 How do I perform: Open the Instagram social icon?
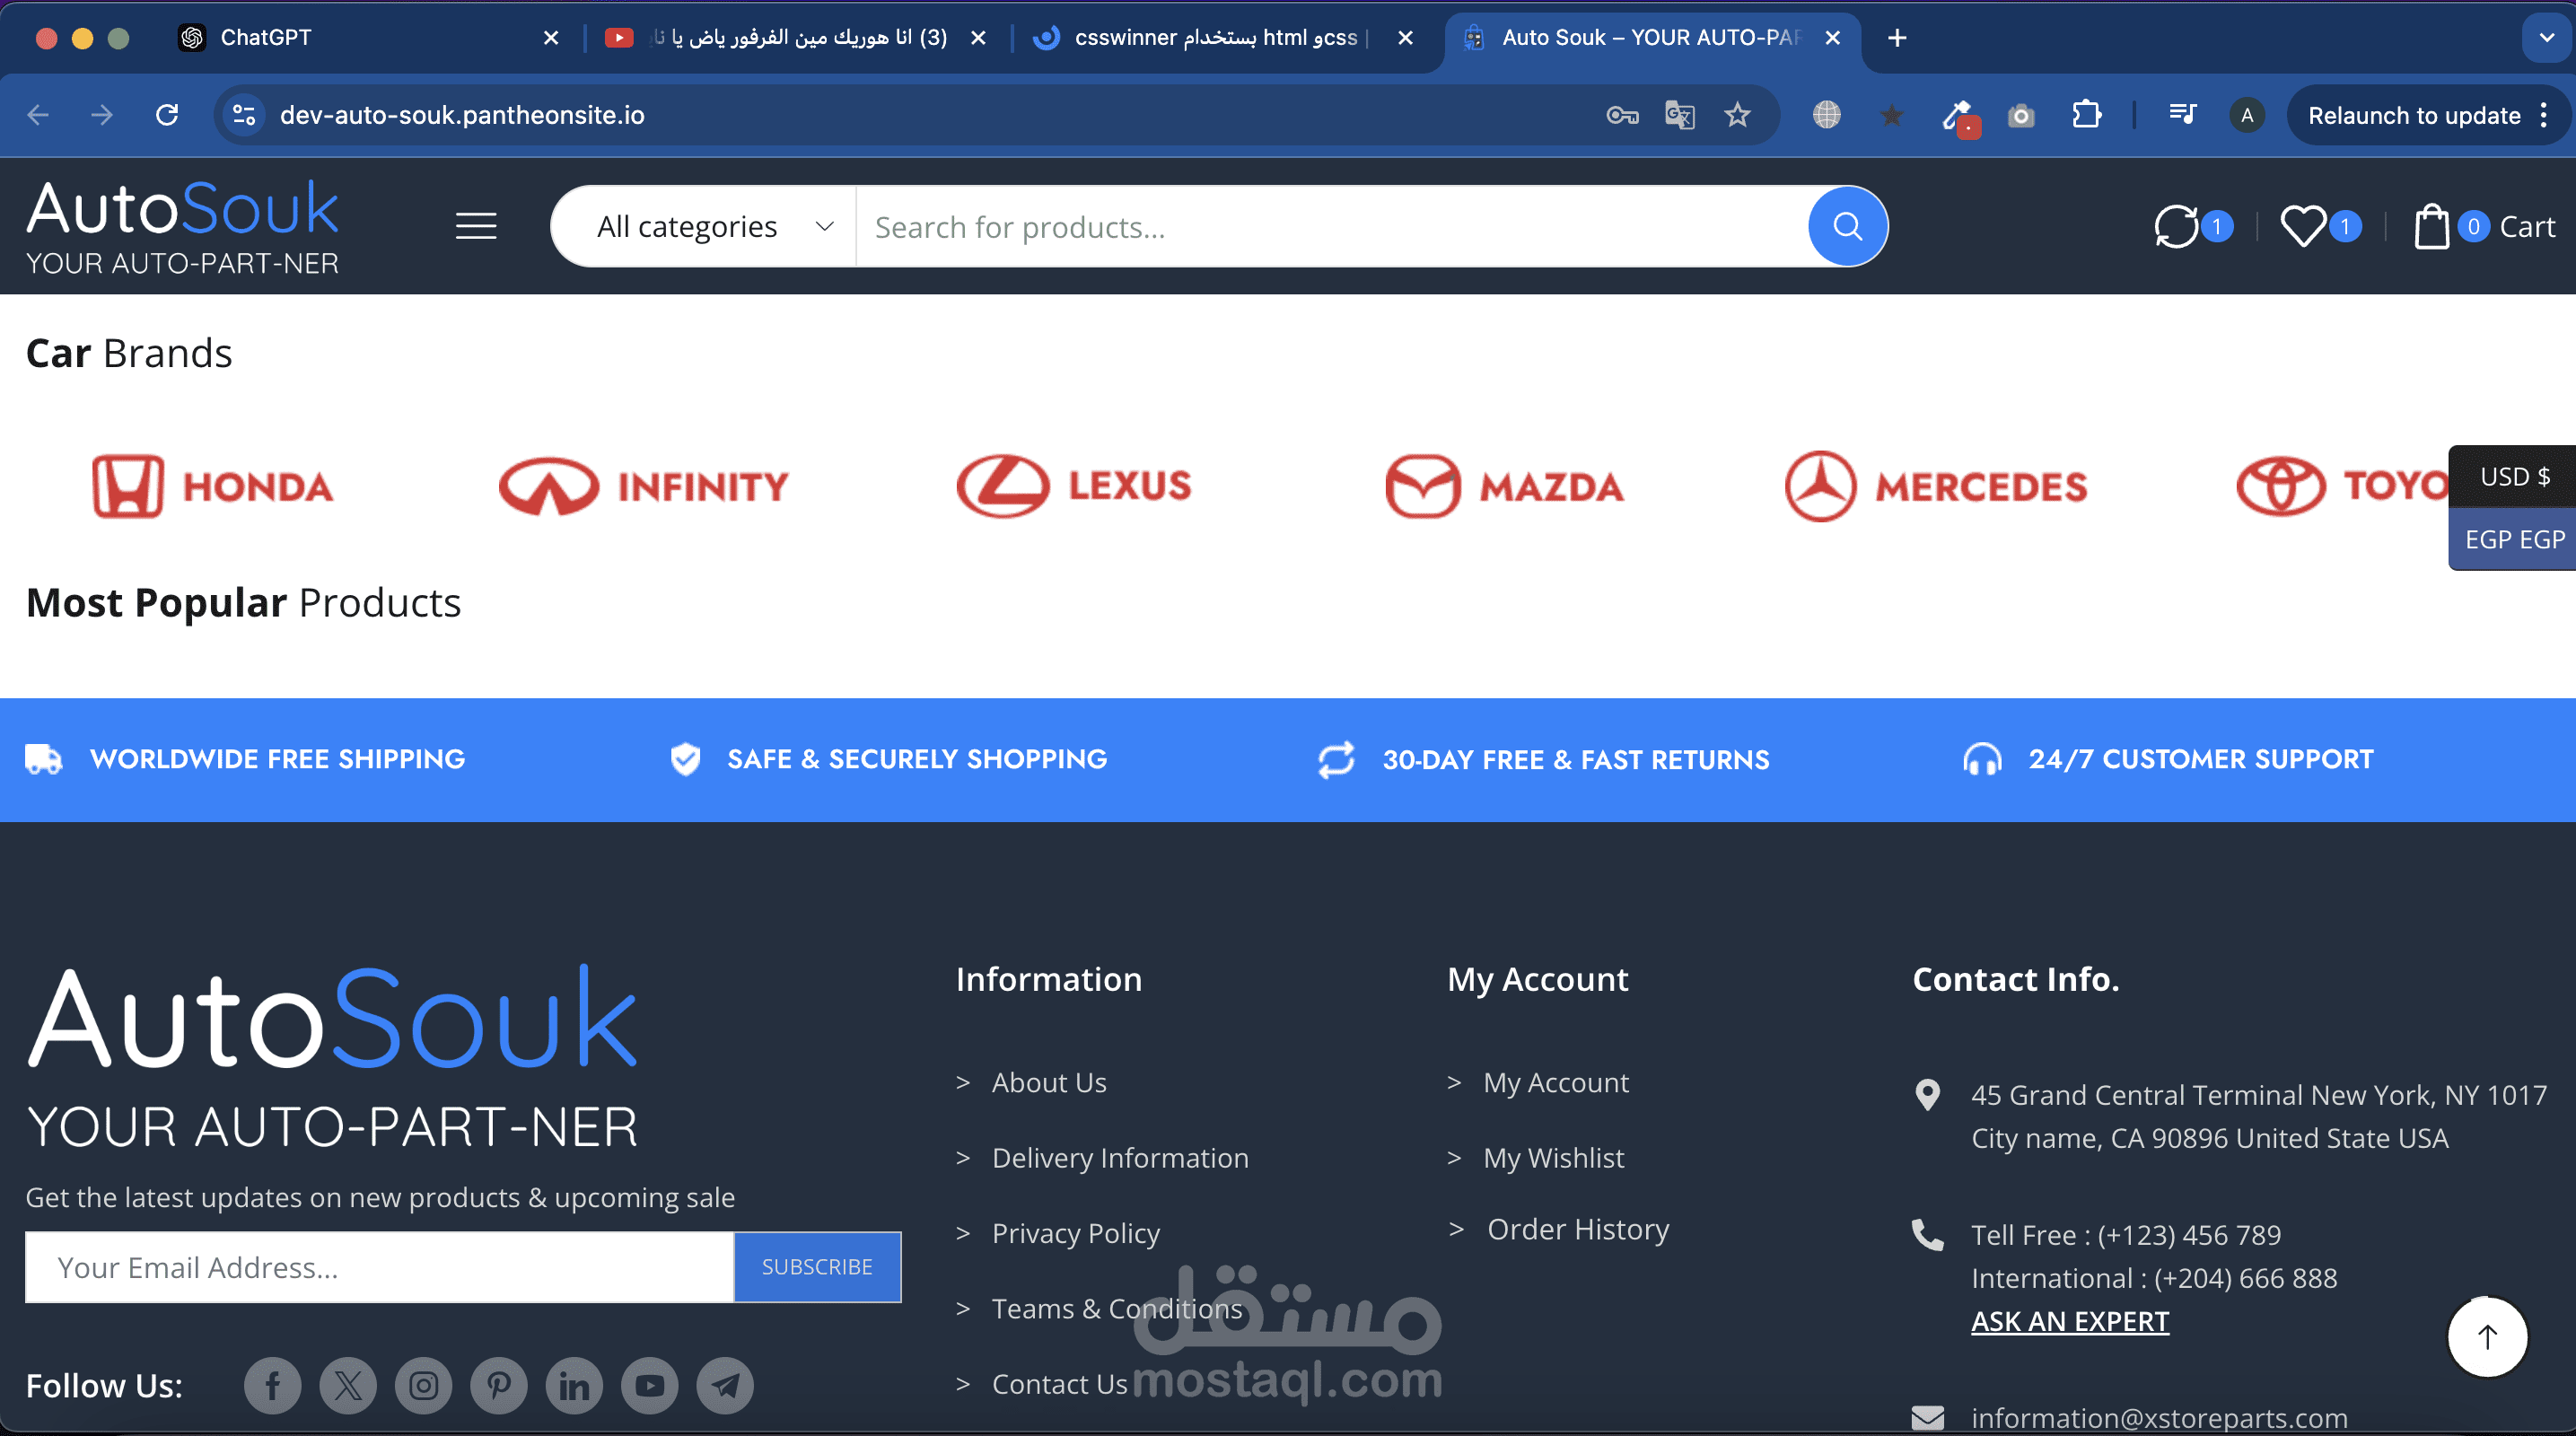(423, 1385)
